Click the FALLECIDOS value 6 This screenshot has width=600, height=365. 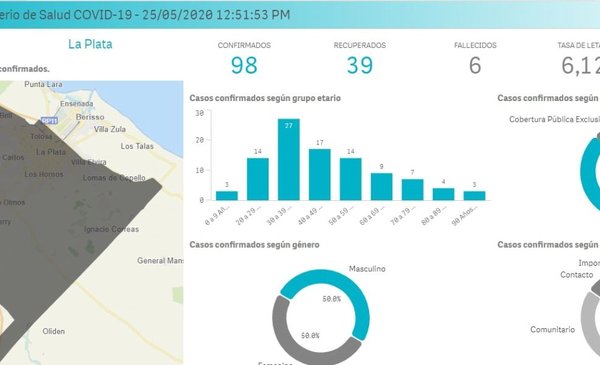(x=475, y=65)
